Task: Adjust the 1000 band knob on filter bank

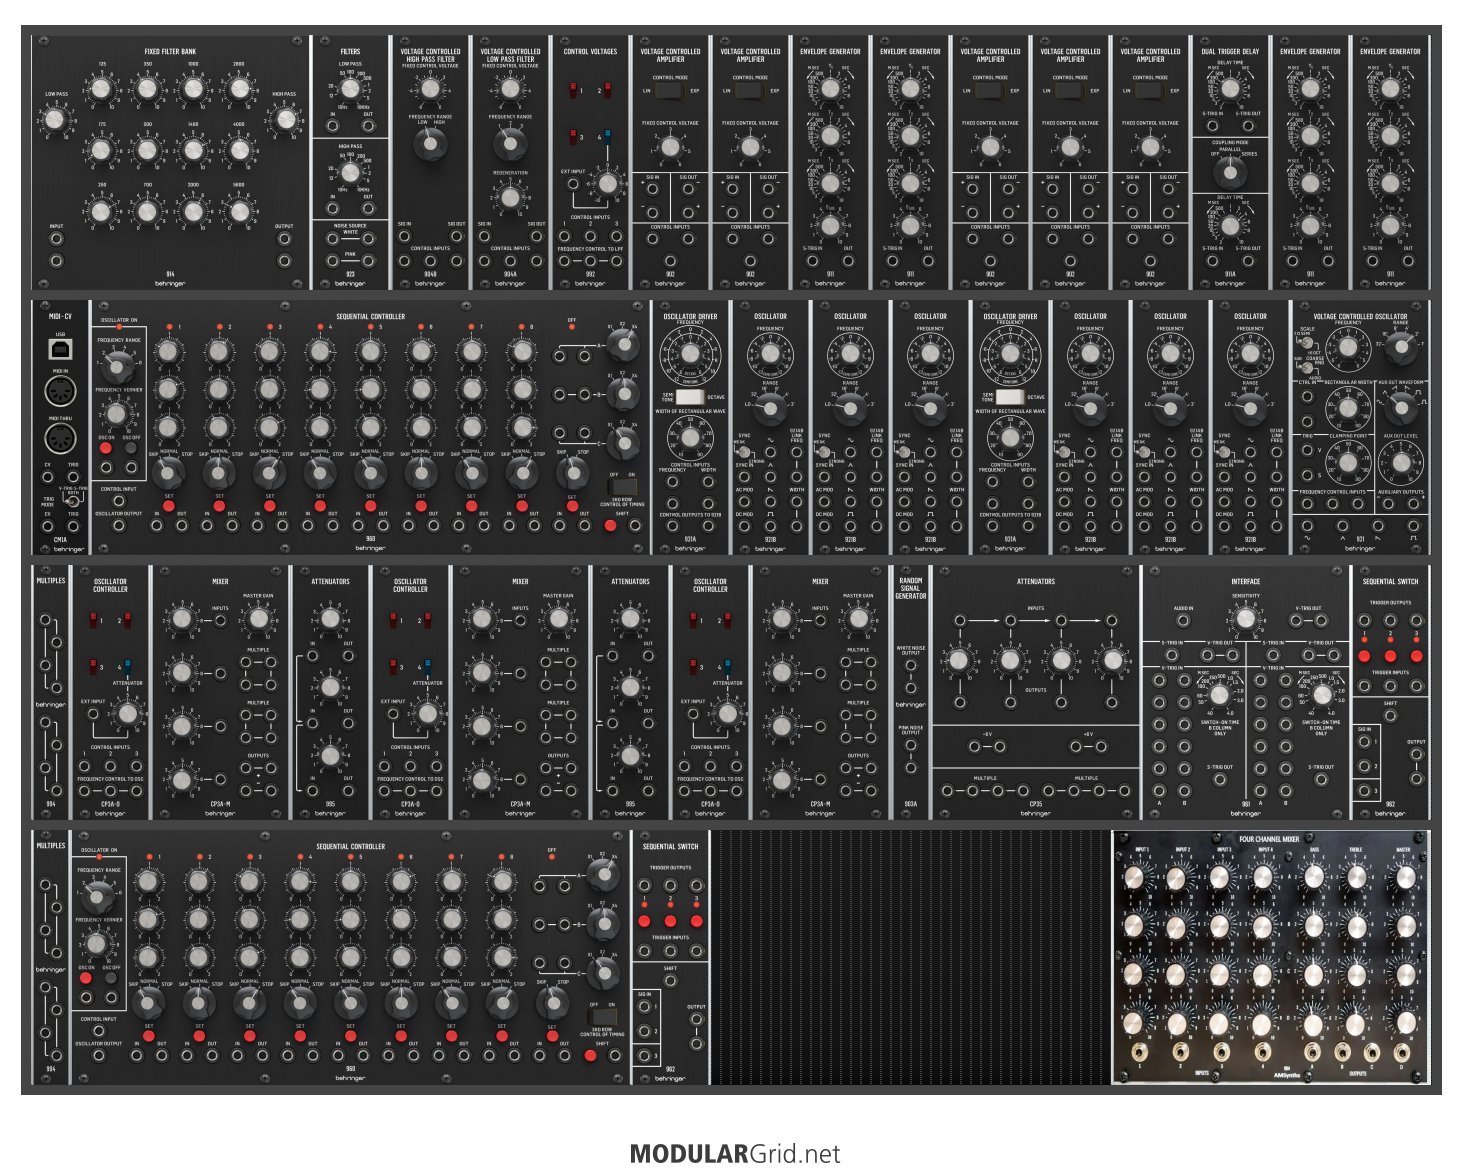Action: 193,91
